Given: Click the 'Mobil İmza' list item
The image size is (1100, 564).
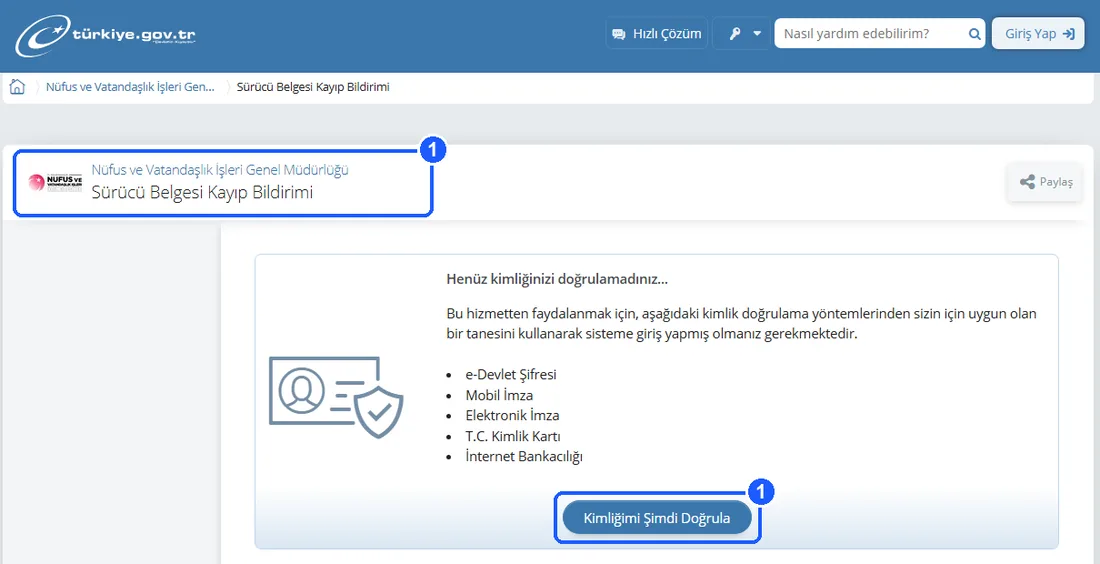Looking at the screenshot, I should (499, 395).
